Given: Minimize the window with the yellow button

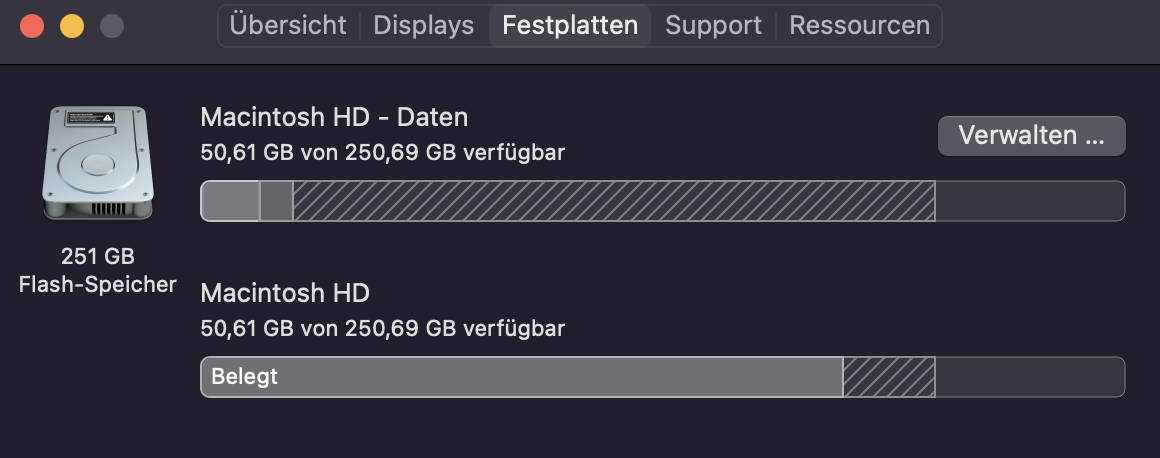Looking at the screenshot, I should pyautogui.click(x=72, y=26).
